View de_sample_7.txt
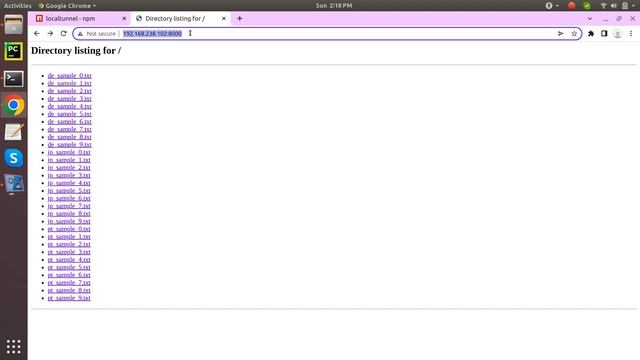Screen dimensions: 640x360 tap(69, 129)
